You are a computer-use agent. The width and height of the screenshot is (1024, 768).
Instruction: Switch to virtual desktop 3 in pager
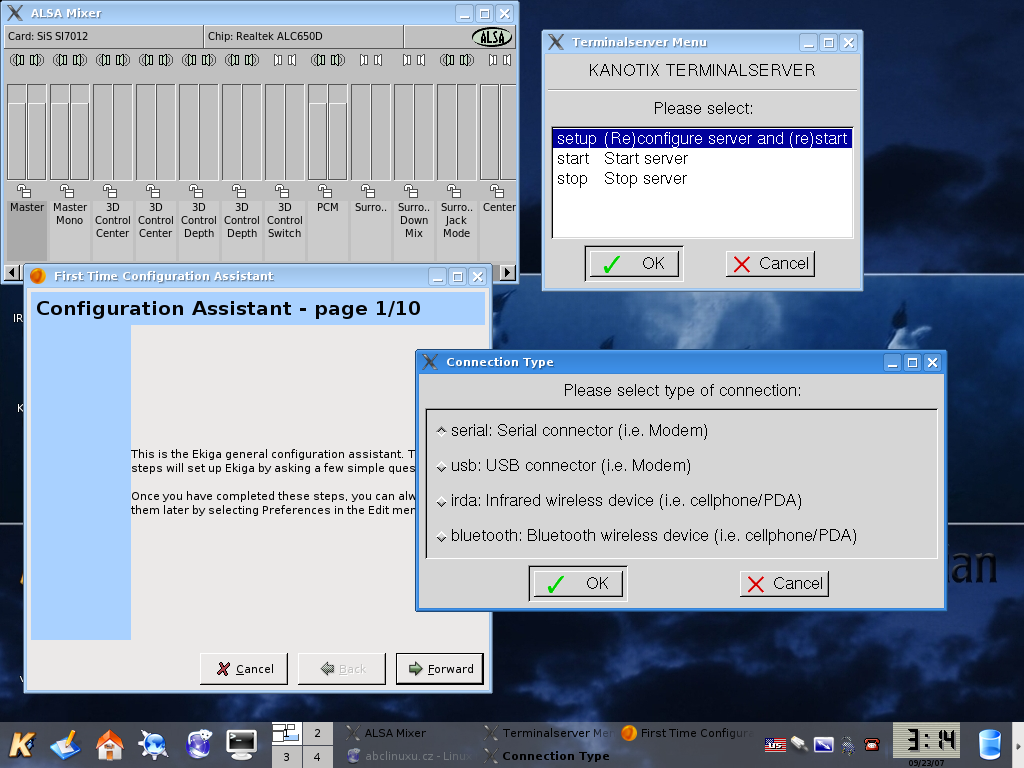point(287,757)
